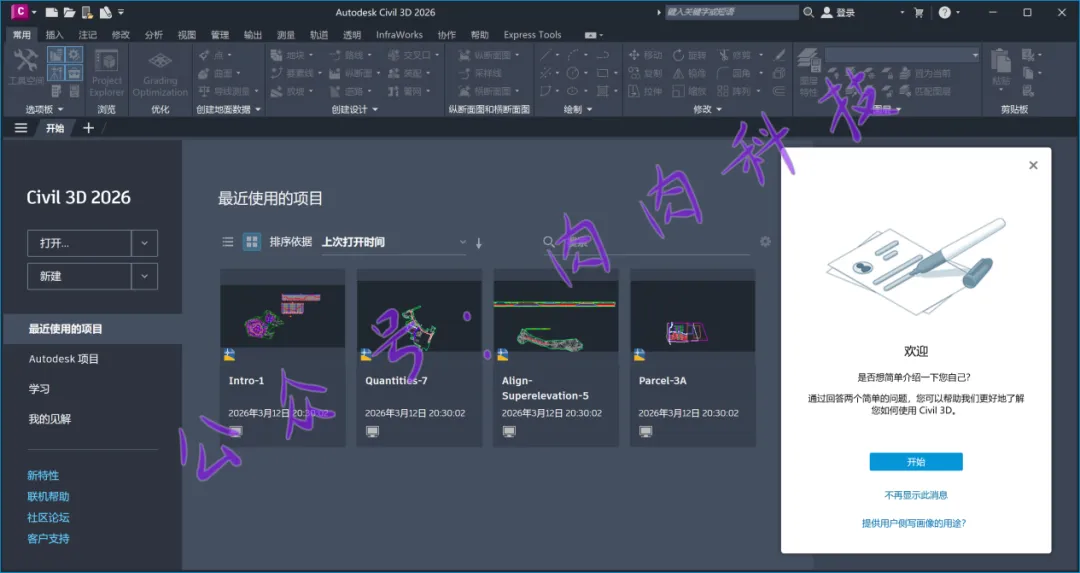Click the Project Explorer ribbon icon
This screenshot has width=1080, height=573.
[107, 61]
